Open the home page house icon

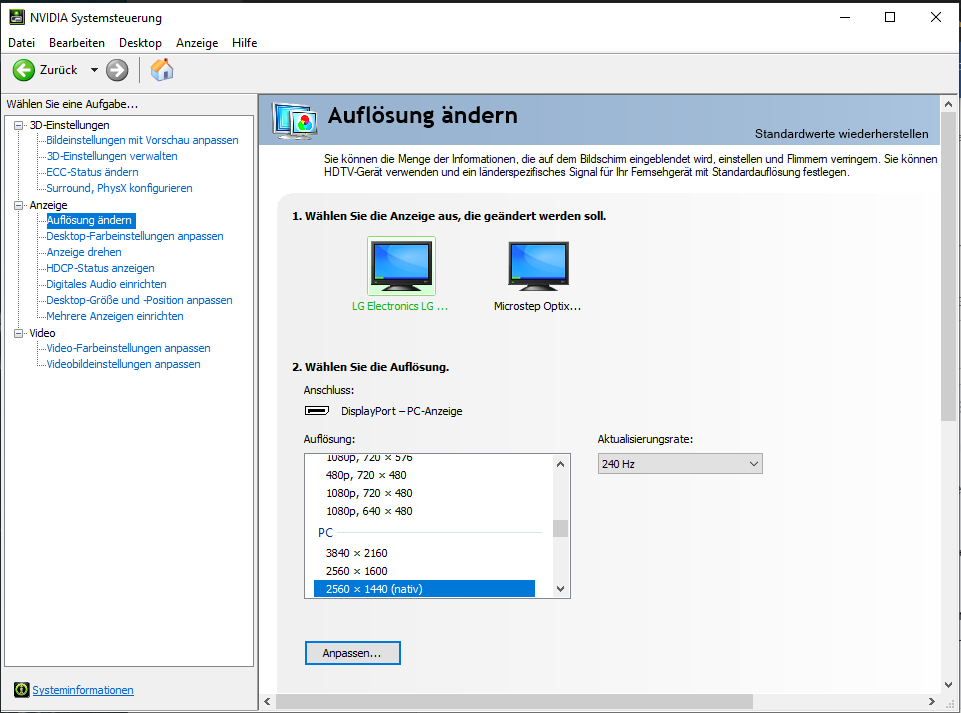[162, 70]
